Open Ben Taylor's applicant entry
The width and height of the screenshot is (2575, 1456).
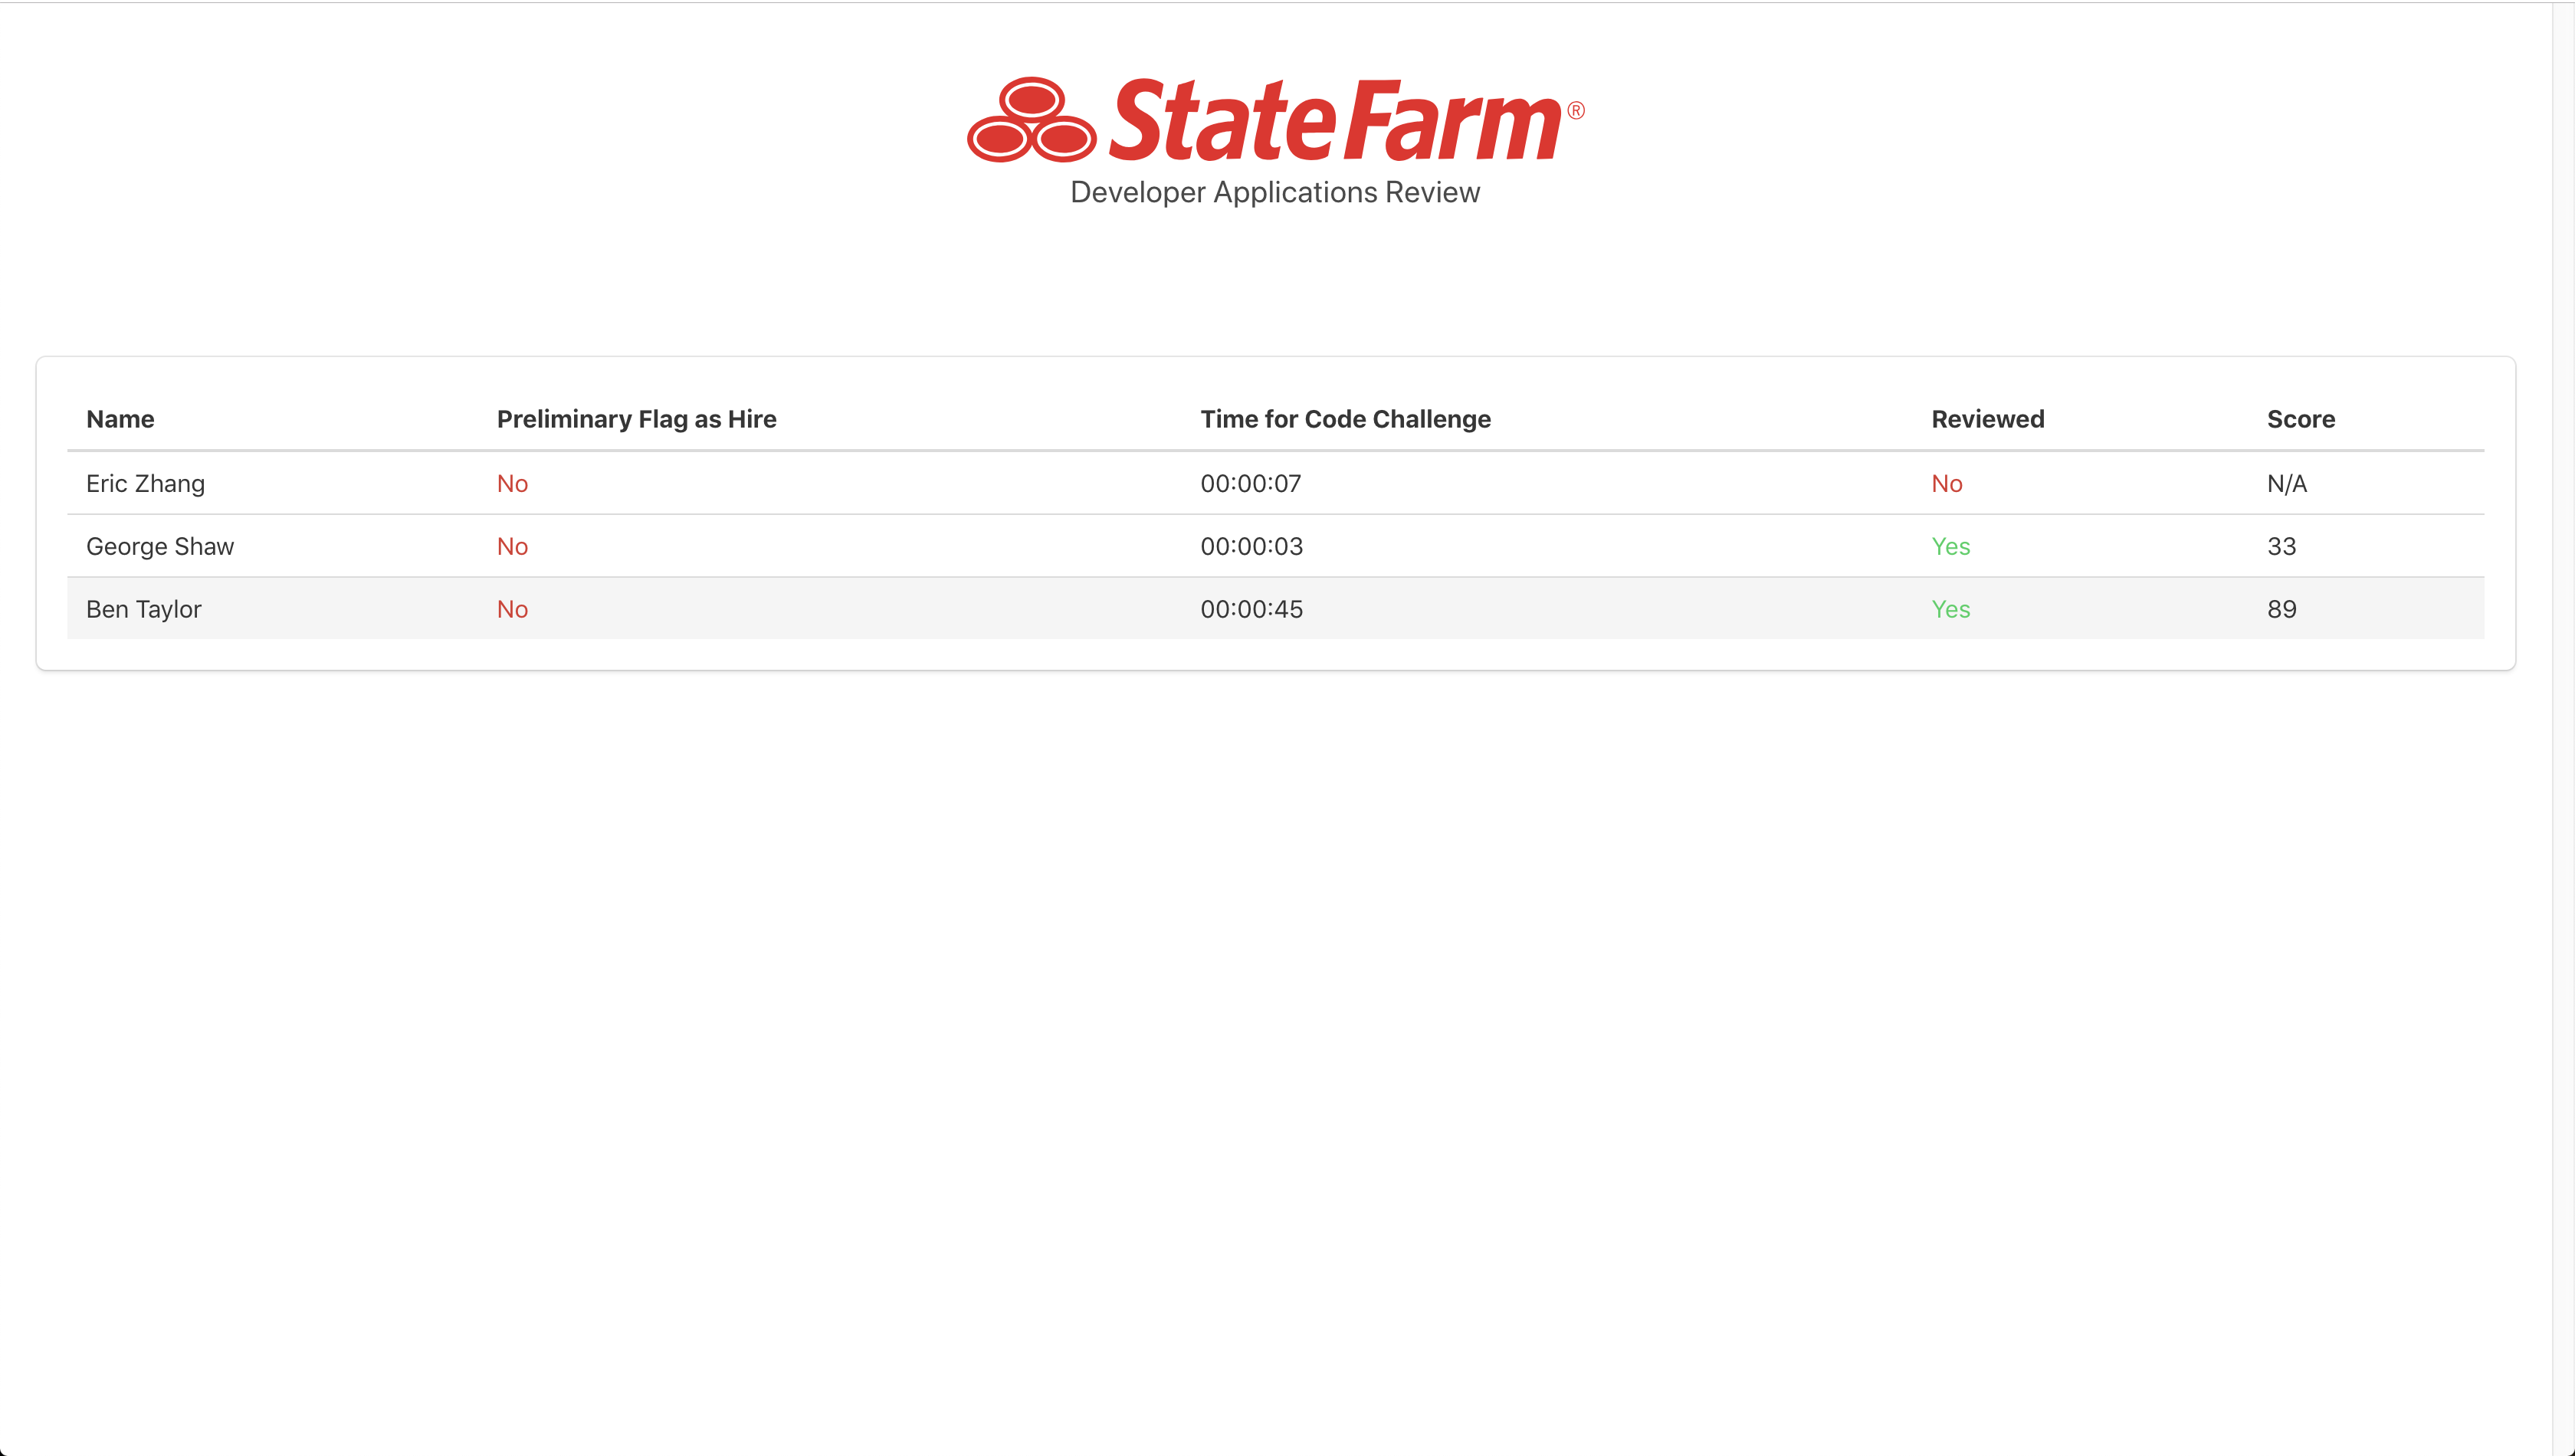(144, 610)
